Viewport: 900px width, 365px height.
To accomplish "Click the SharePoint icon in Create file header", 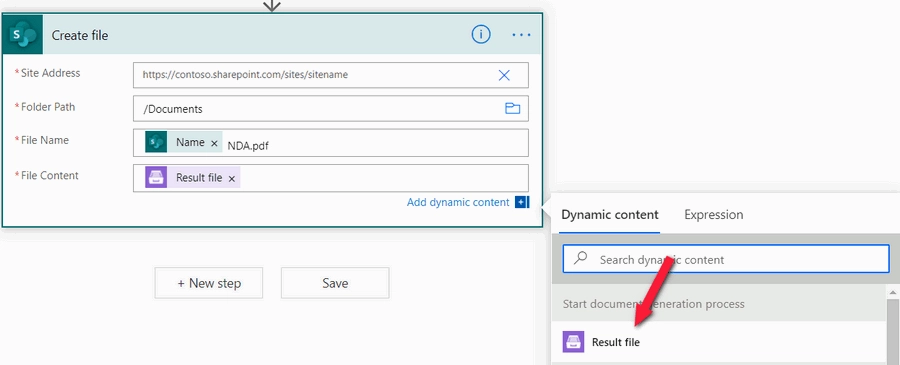I will [23, 35].
